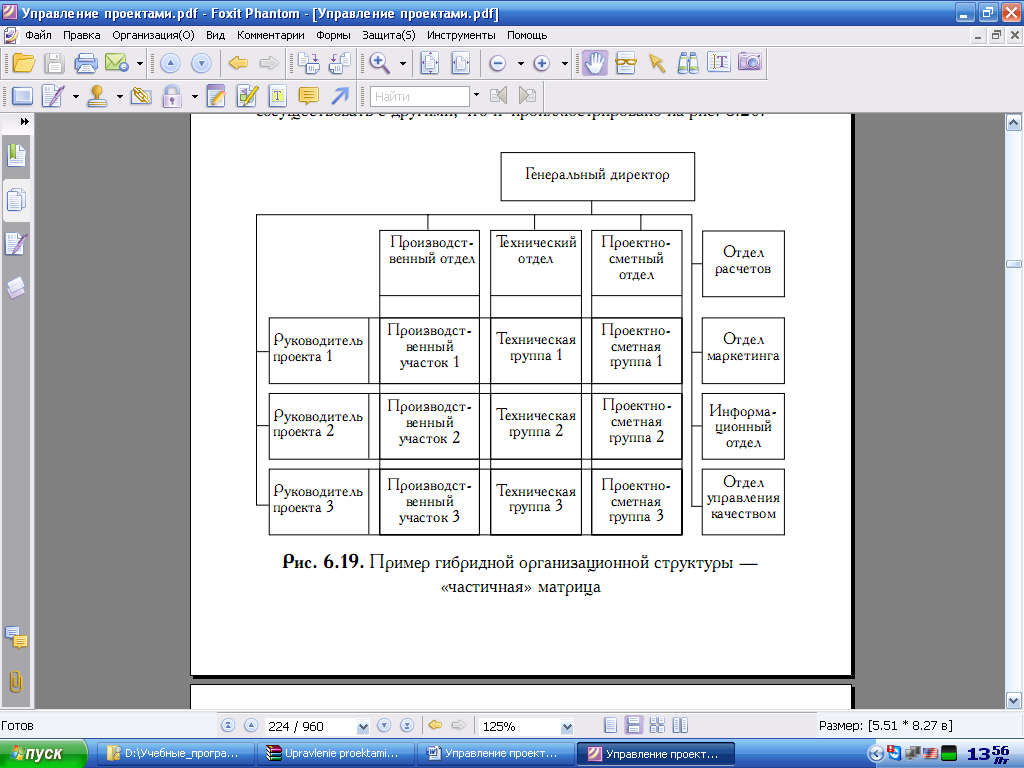Select the page with pen markup tool
Viewport: 1024px width, 768px height.
(53, 97)
